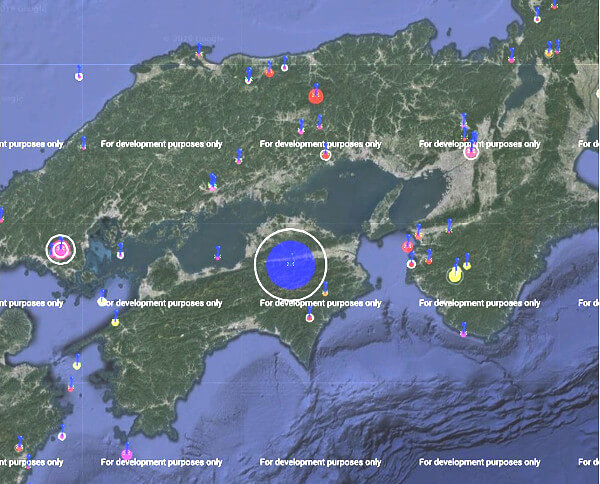The width and height of the screenshot is (600, 484).
Task: Click the large blue circle on Shikoku
Action: [290, 264]
